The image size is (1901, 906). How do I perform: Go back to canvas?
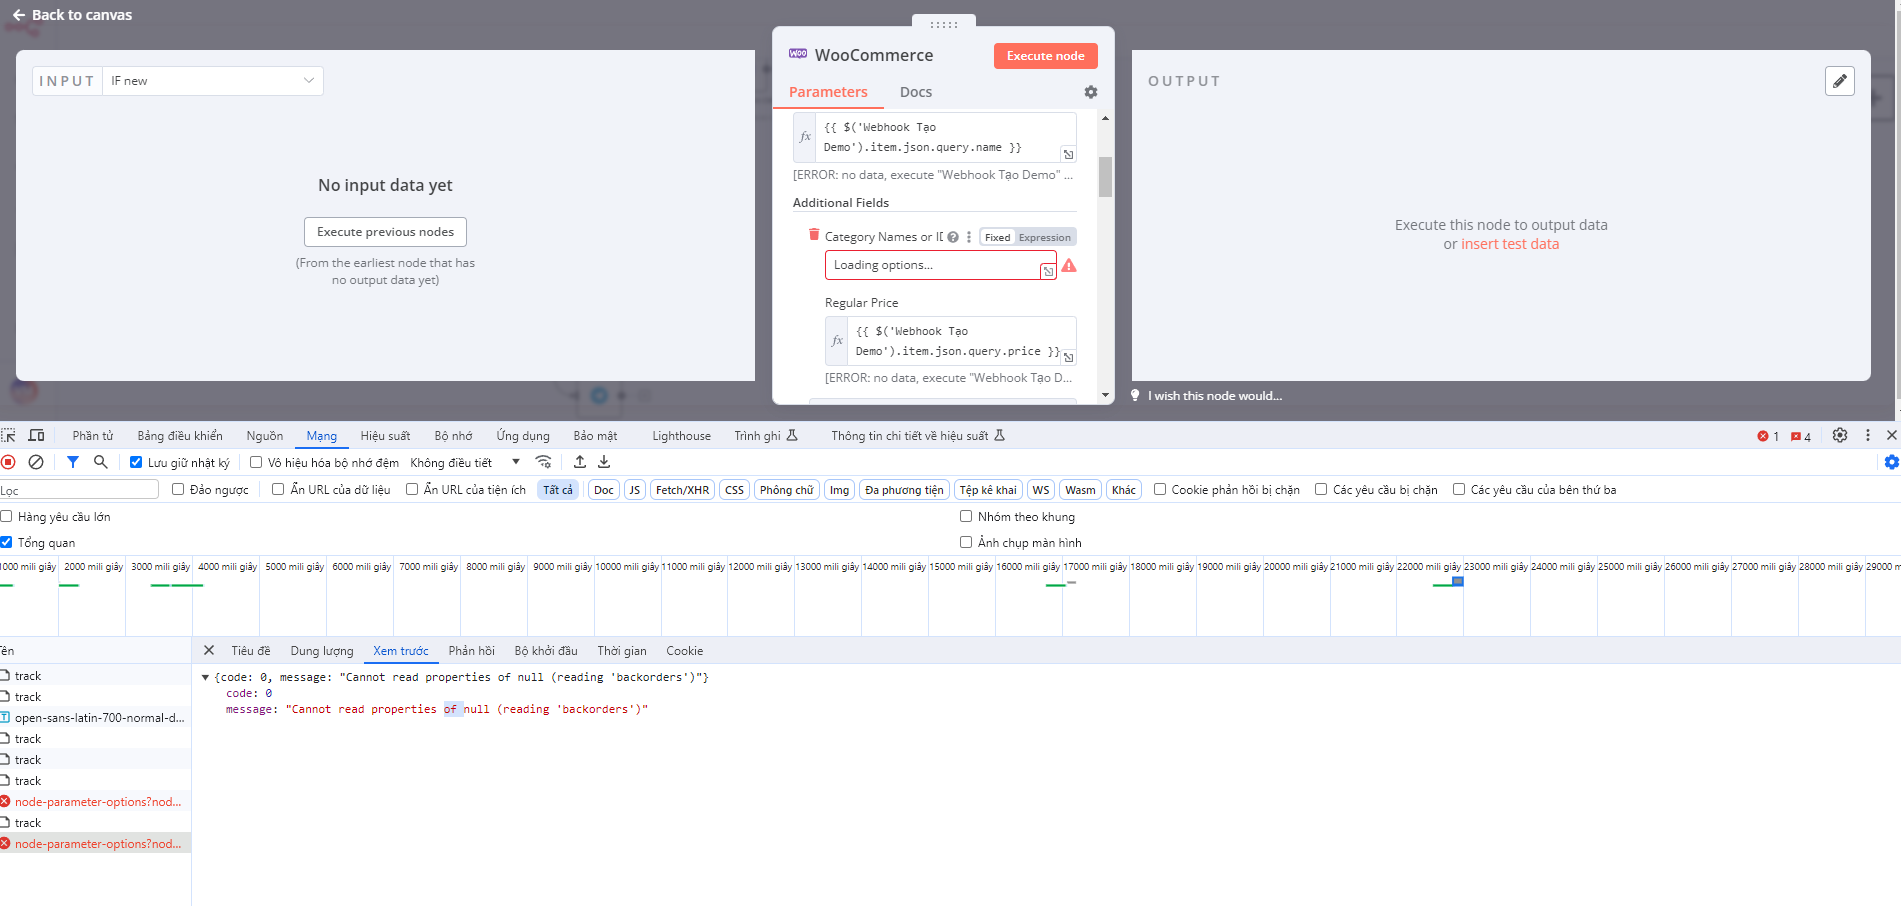click(72, 15)
